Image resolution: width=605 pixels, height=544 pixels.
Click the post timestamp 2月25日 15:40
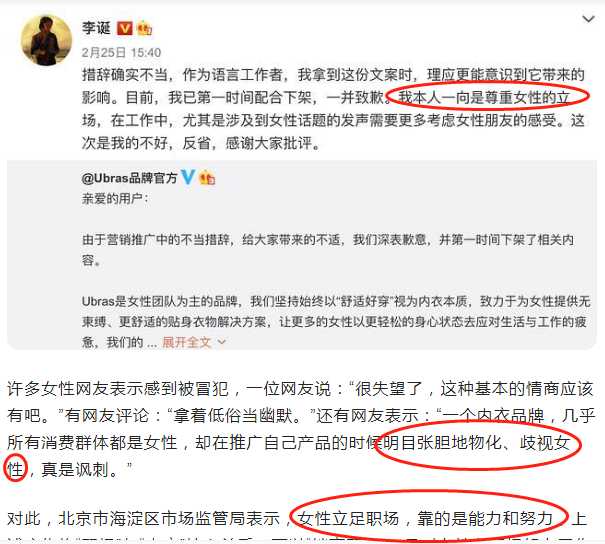[x=121, y=52]
